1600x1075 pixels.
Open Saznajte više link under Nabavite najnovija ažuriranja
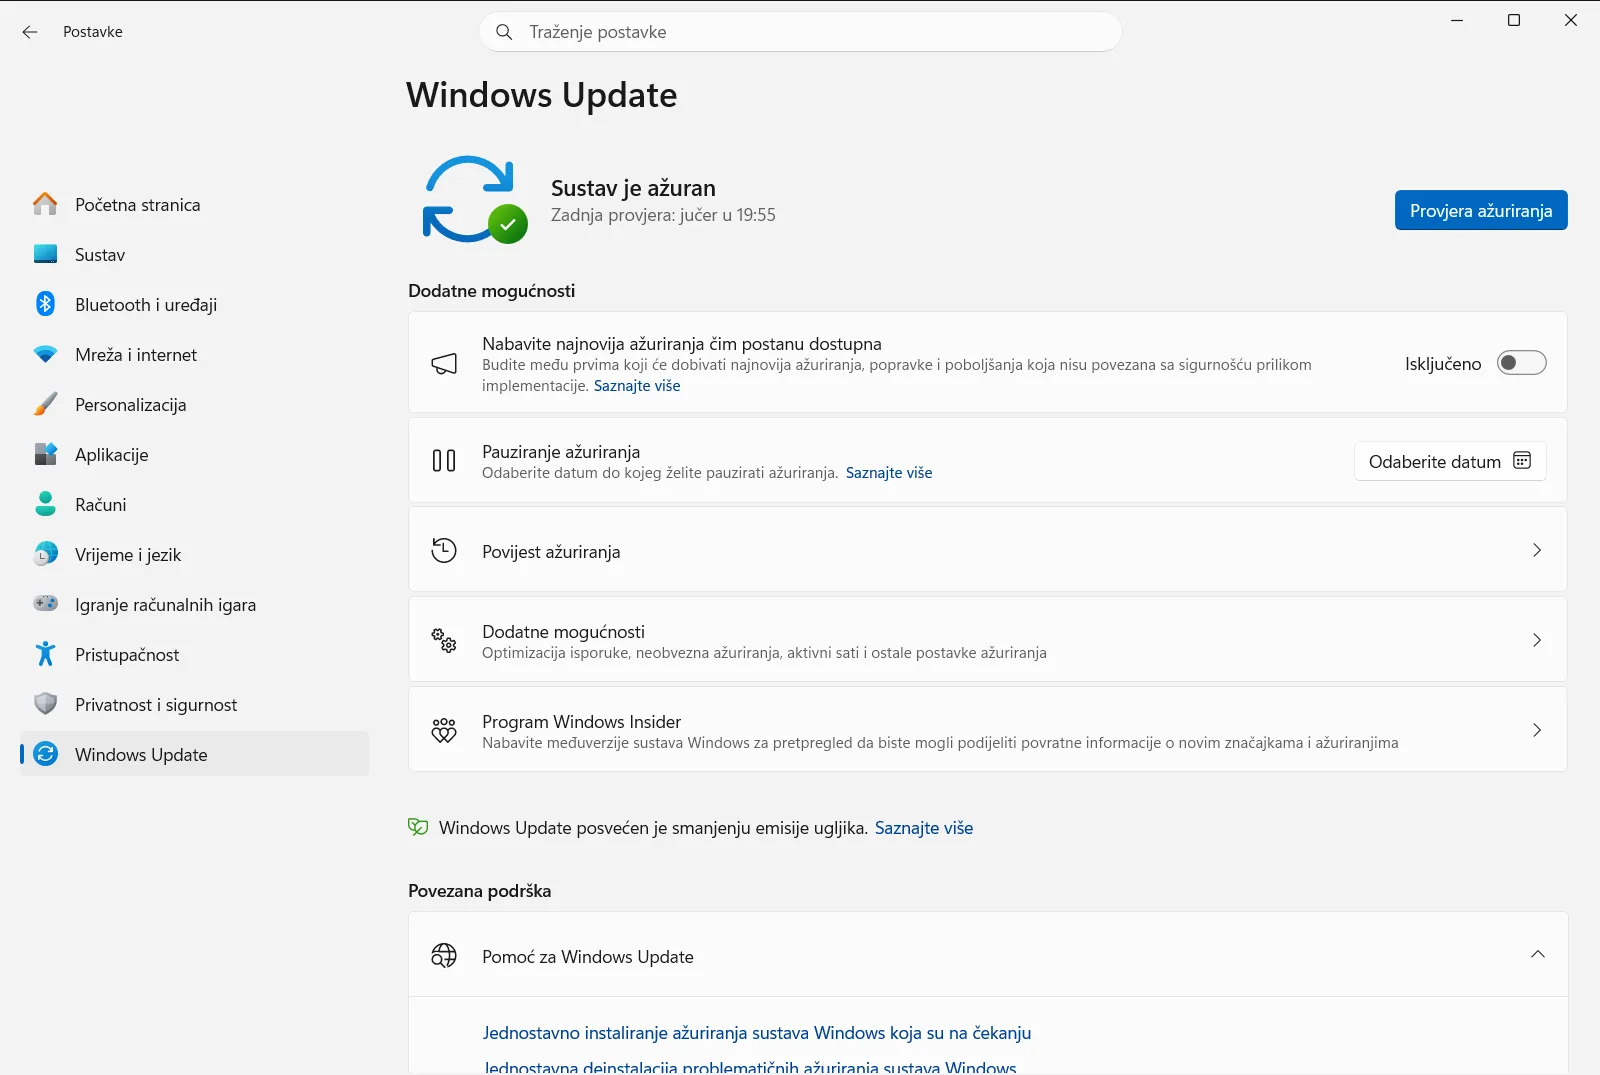[637, 386]
